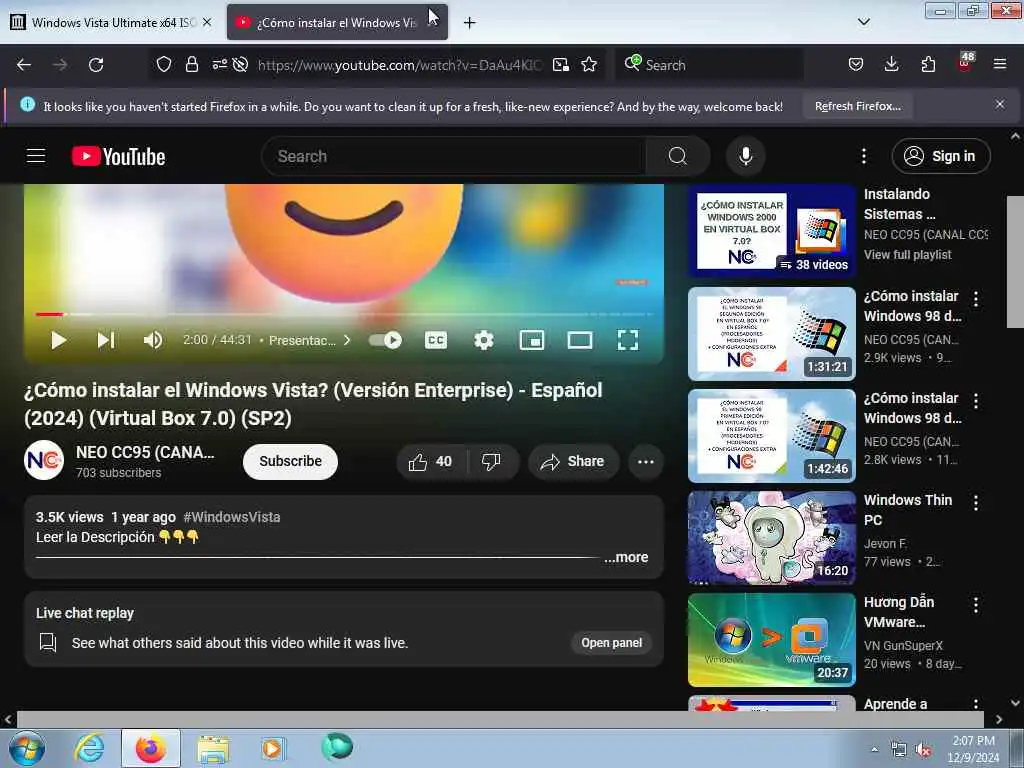Play the video
Image resolution: width=1024 pixels, height=768 pixels.
coord(58,340)
